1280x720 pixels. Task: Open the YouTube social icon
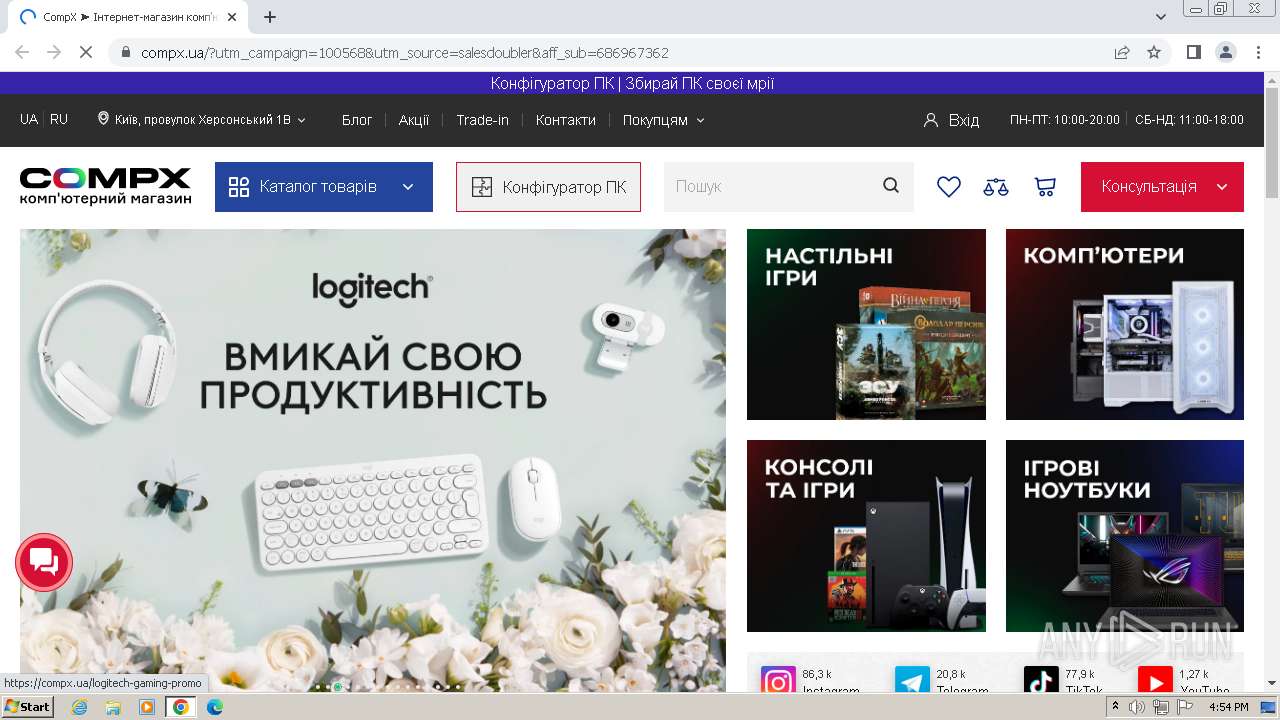click(1155, 682)
